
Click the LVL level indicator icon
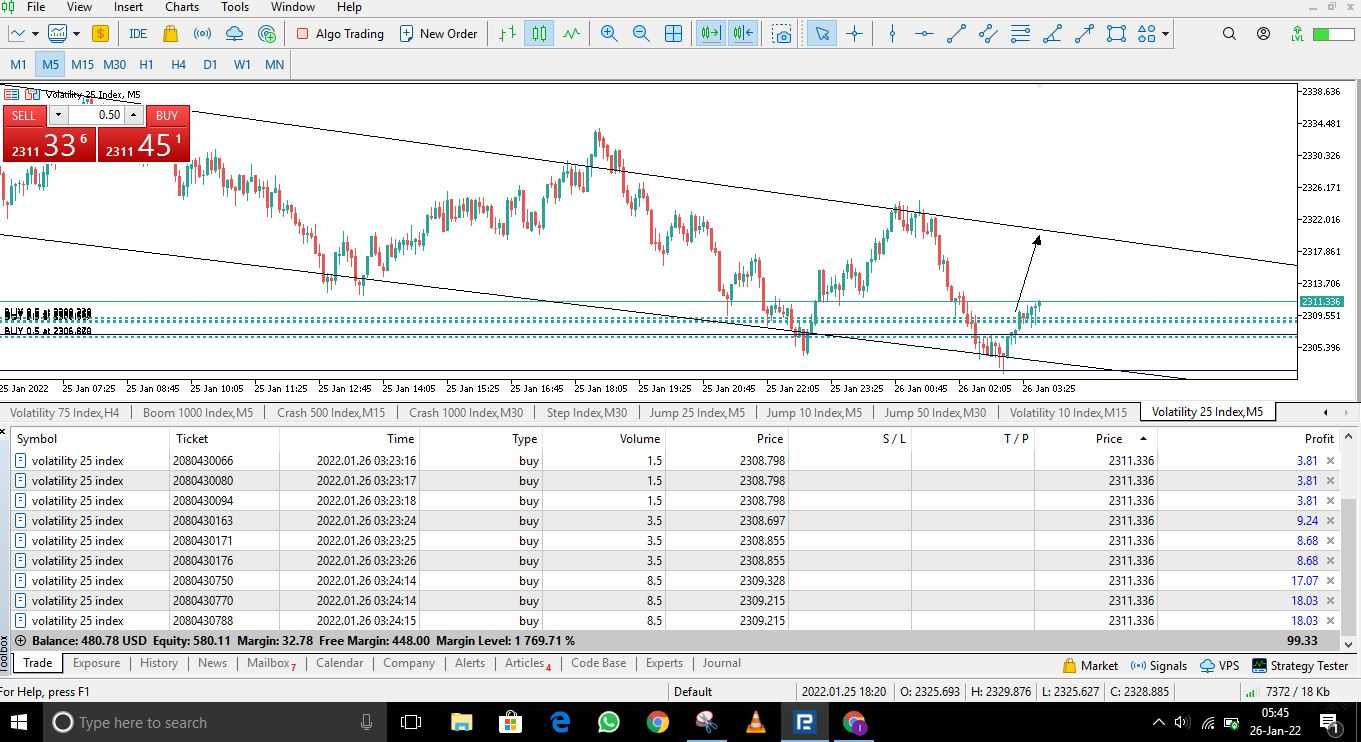pos(1297,33)
